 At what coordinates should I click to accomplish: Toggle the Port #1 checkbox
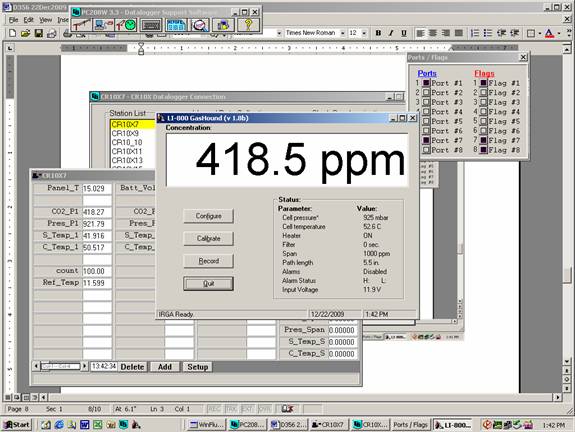pos(426,83)
